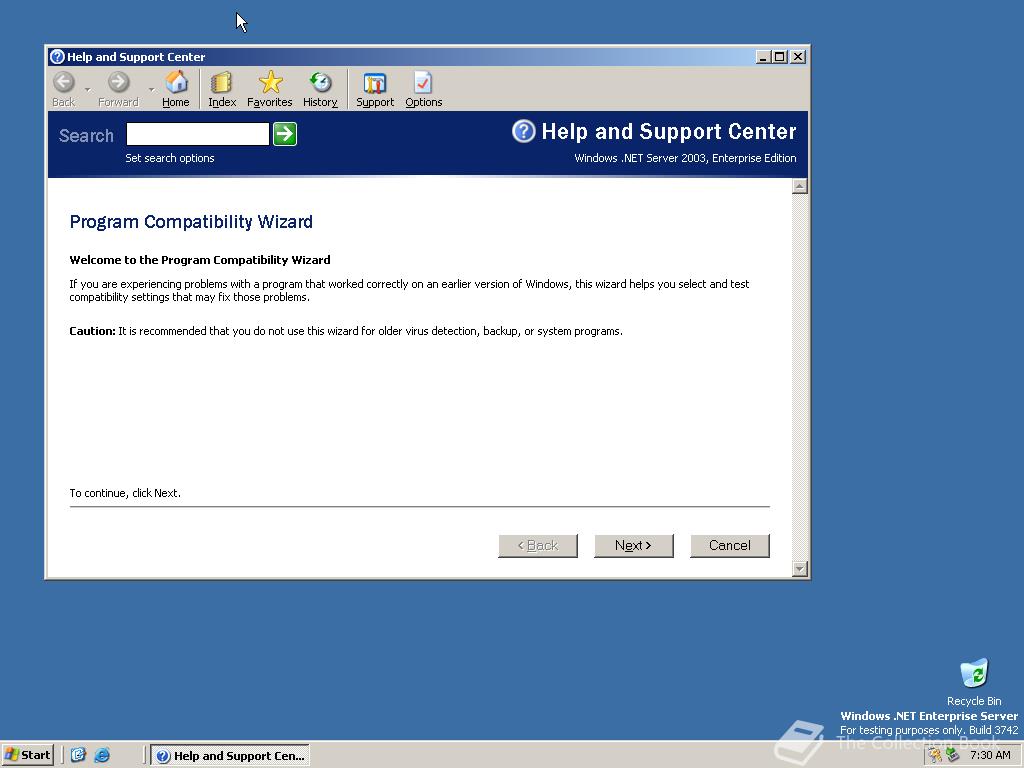Click the Forward toolbar arrow icon
Image resolution: width=1024 pixels, height=768 pixels.
pos(118,83)
